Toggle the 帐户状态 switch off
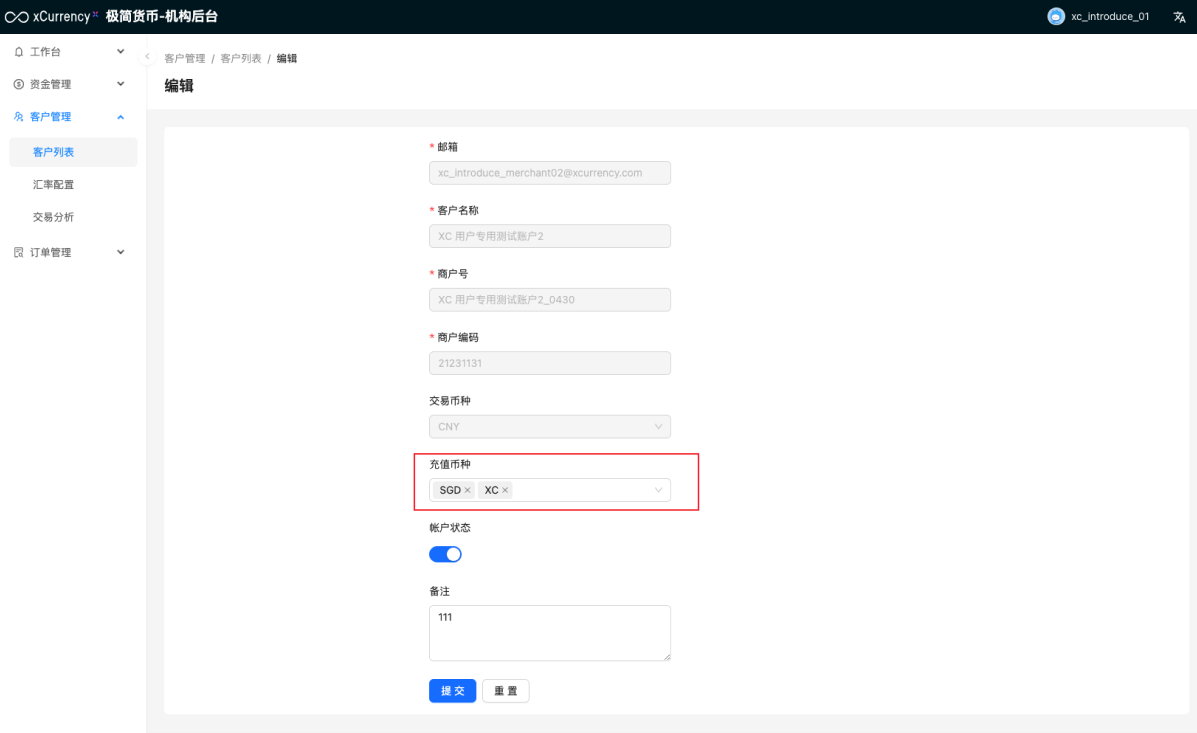The height and width of the screenshot is (733, 1197). 445,554
